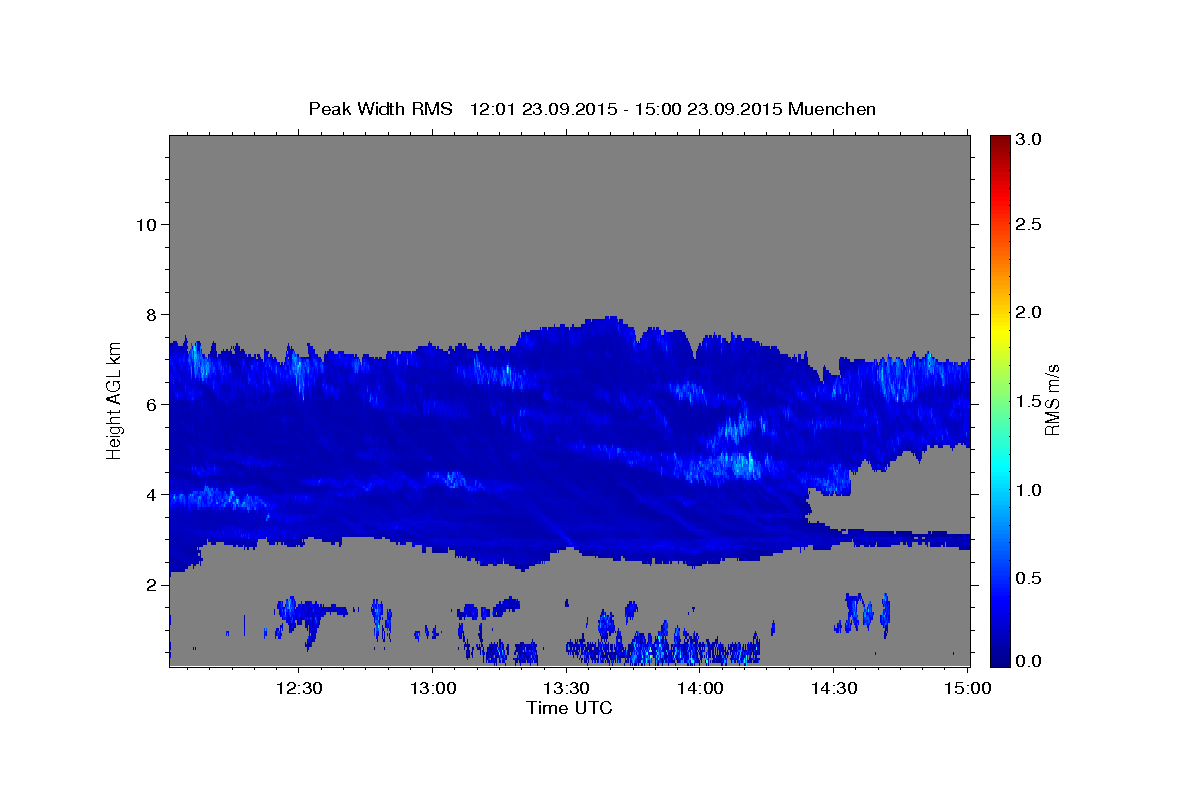The width and height of the screenshot is (1200, 800).
Task: Click the '15:00' time axis label
Action: 967,688
